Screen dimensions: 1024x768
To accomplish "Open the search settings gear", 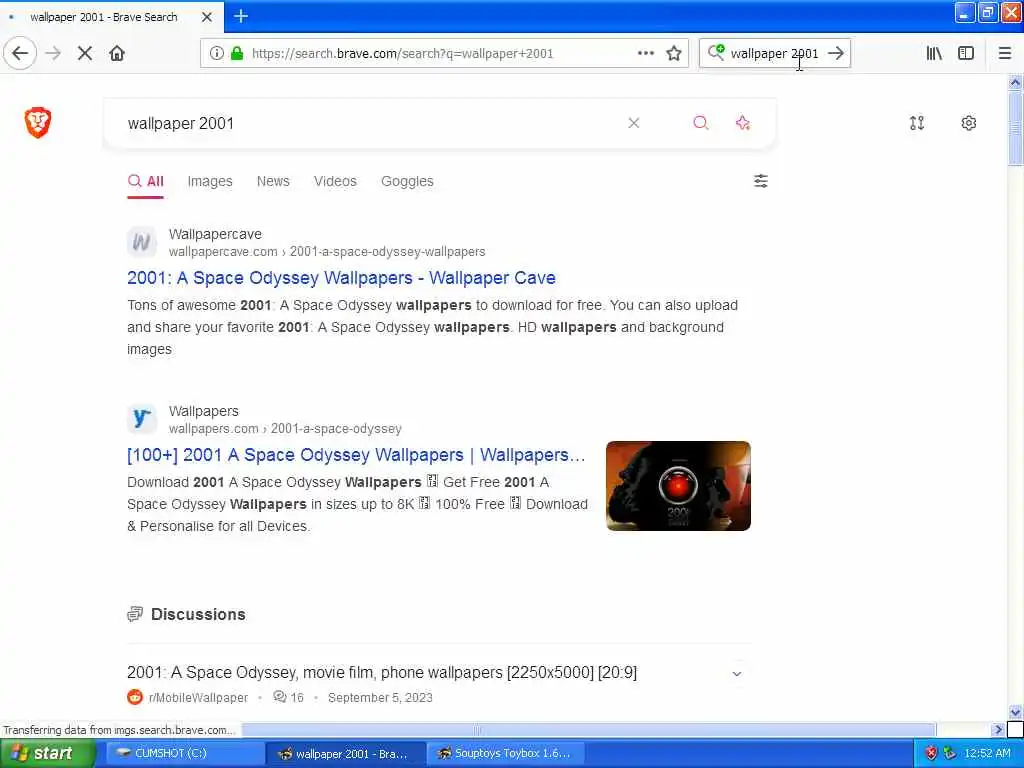I will [968, 123].
